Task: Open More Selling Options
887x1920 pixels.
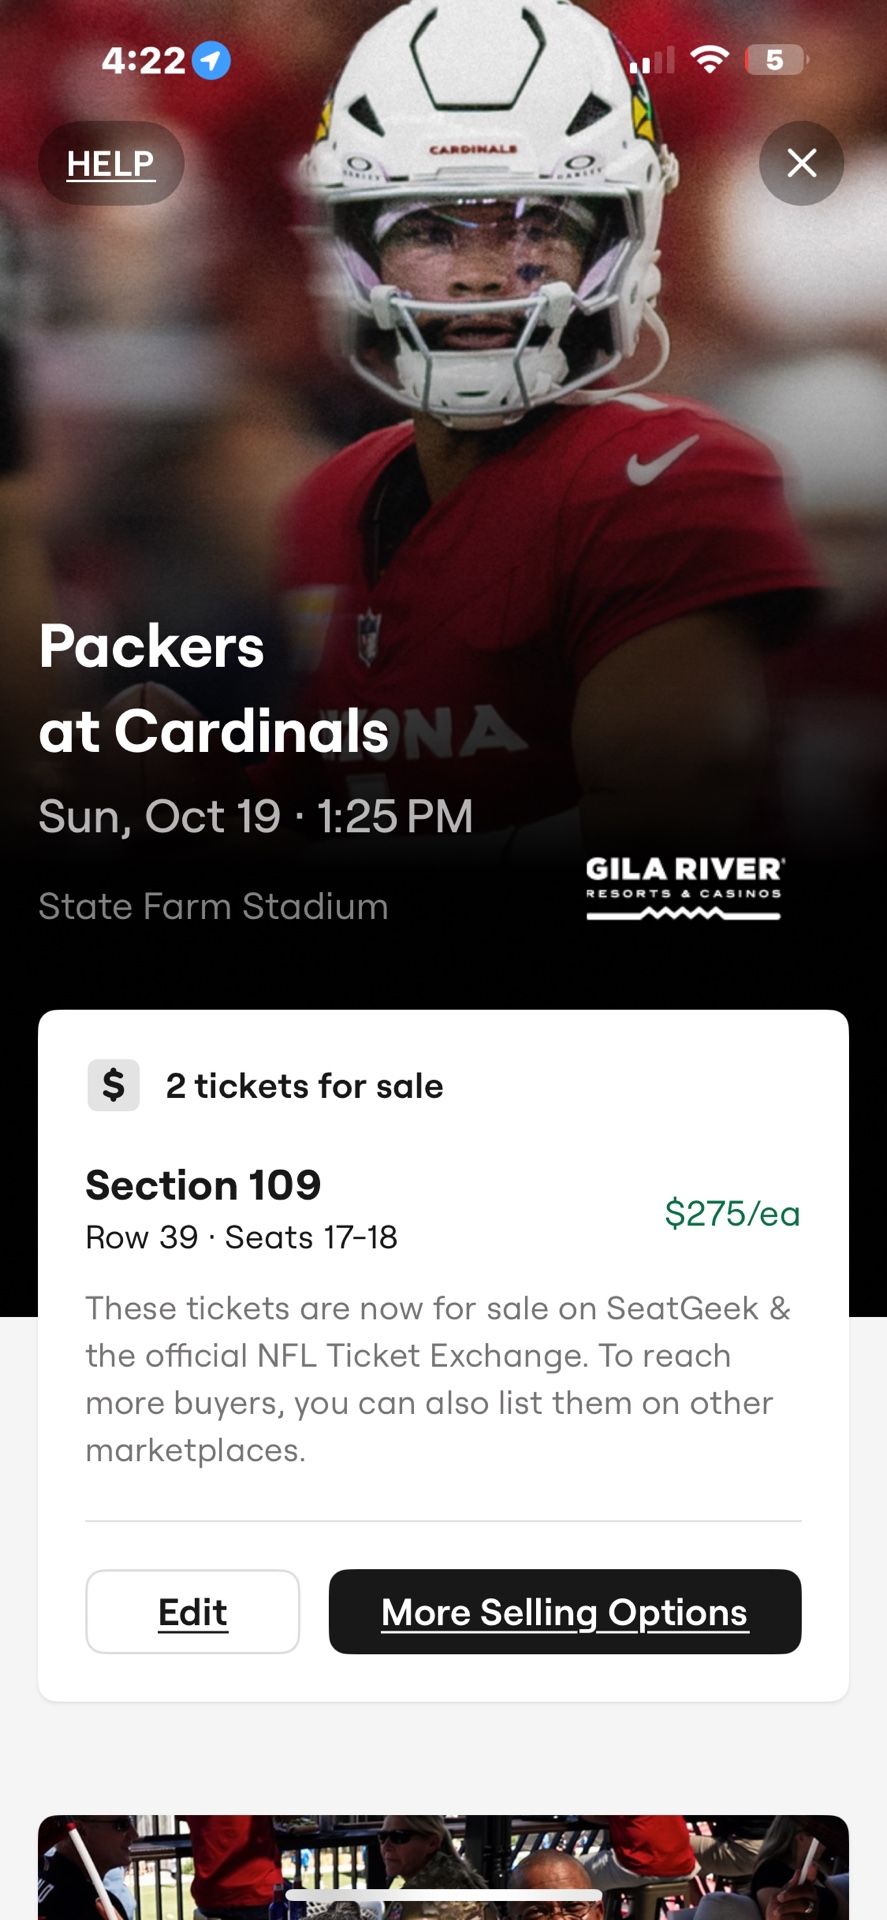Action: point(564,1611)
